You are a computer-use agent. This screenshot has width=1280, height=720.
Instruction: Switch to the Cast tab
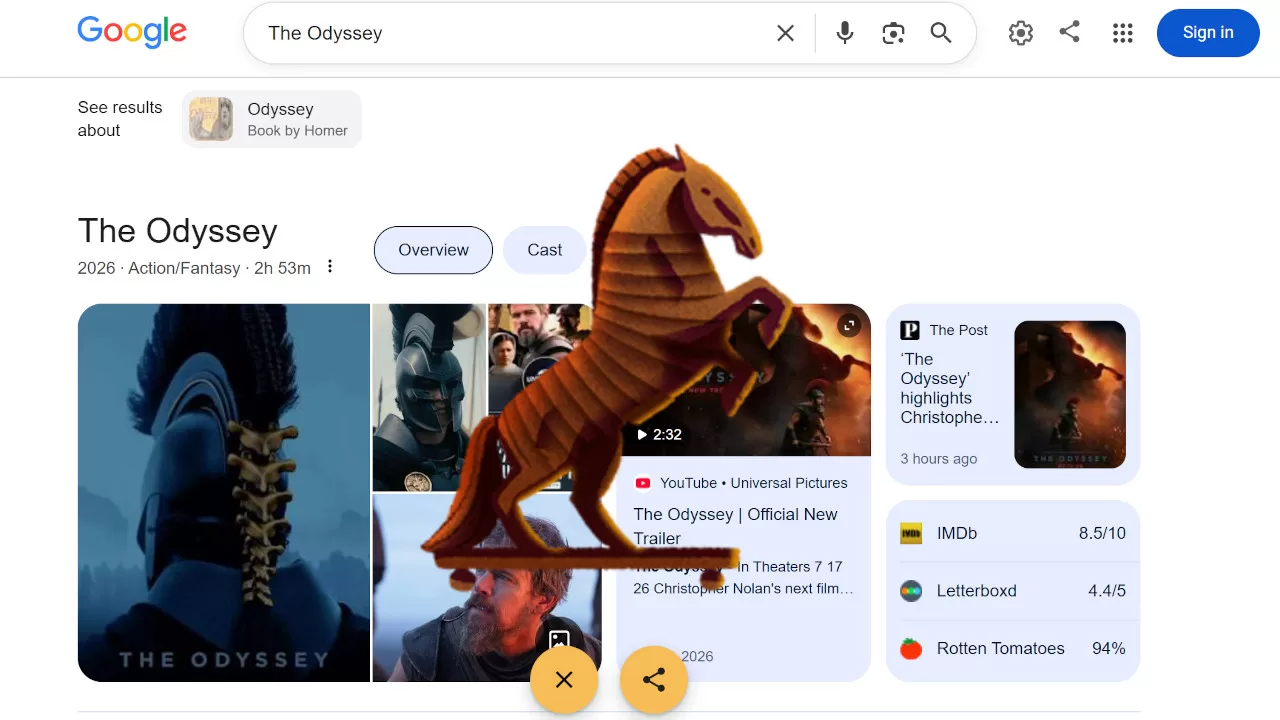544,250
